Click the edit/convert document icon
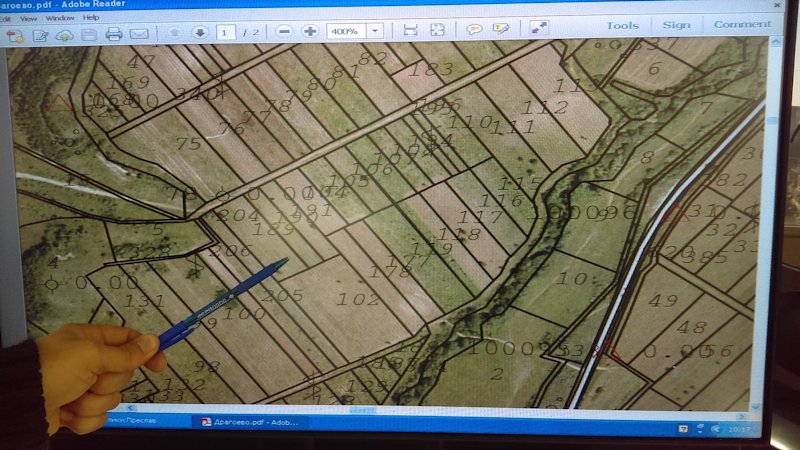The width and height of the screenshot is (800, 450). [x=40, y=35]
